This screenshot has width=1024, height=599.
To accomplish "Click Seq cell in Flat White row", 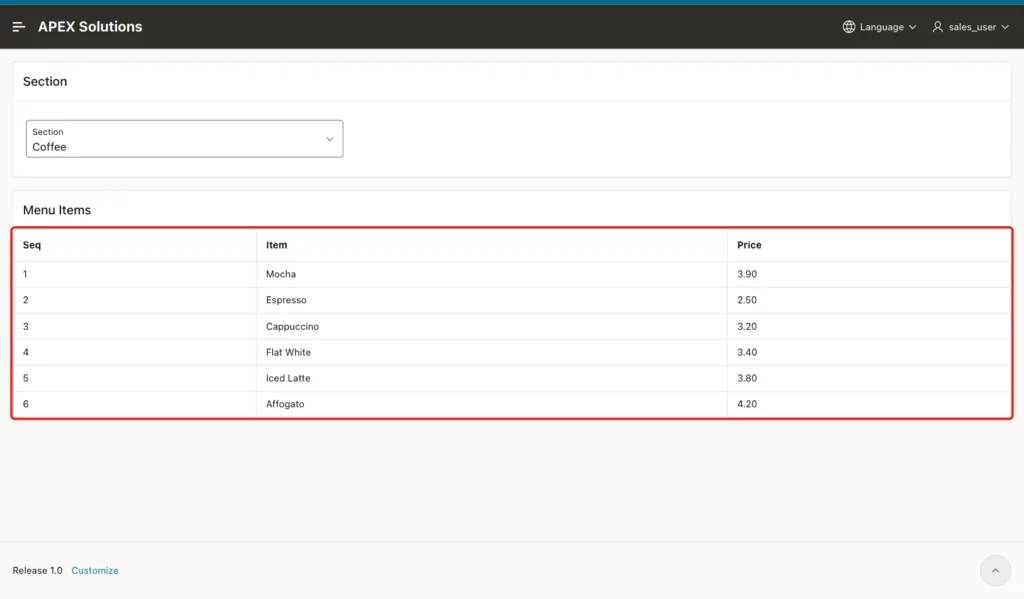I will pyautogui.click(x=135, y=352).
